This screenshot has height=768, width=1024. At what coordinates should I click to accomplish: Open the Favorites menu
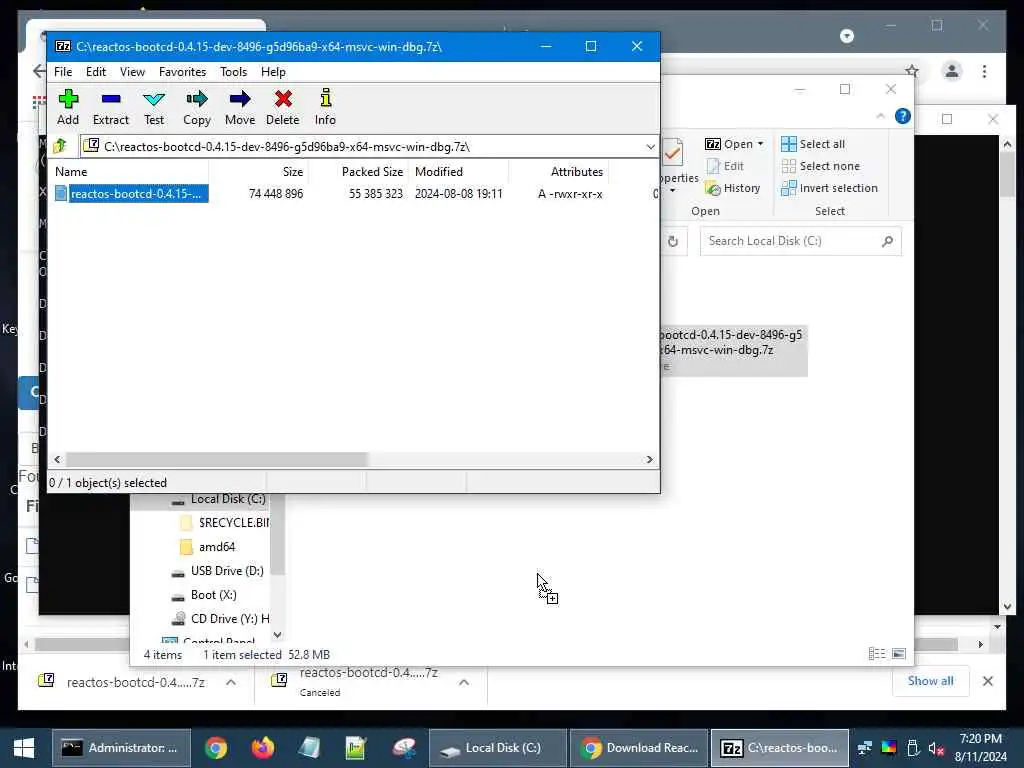[182, 72]
